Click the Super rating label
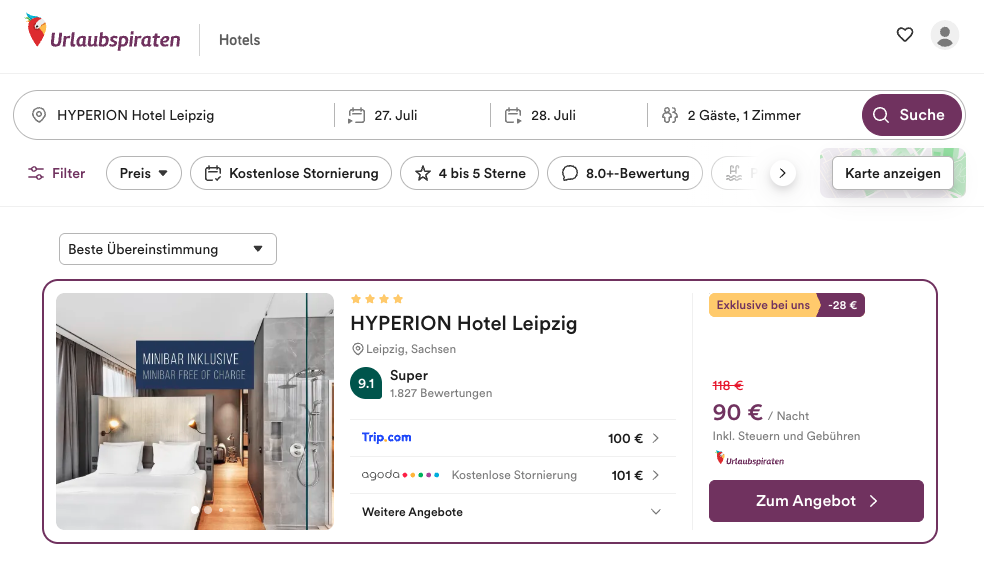The width and height of the screenshot is (984, 561). click(409, 375)
